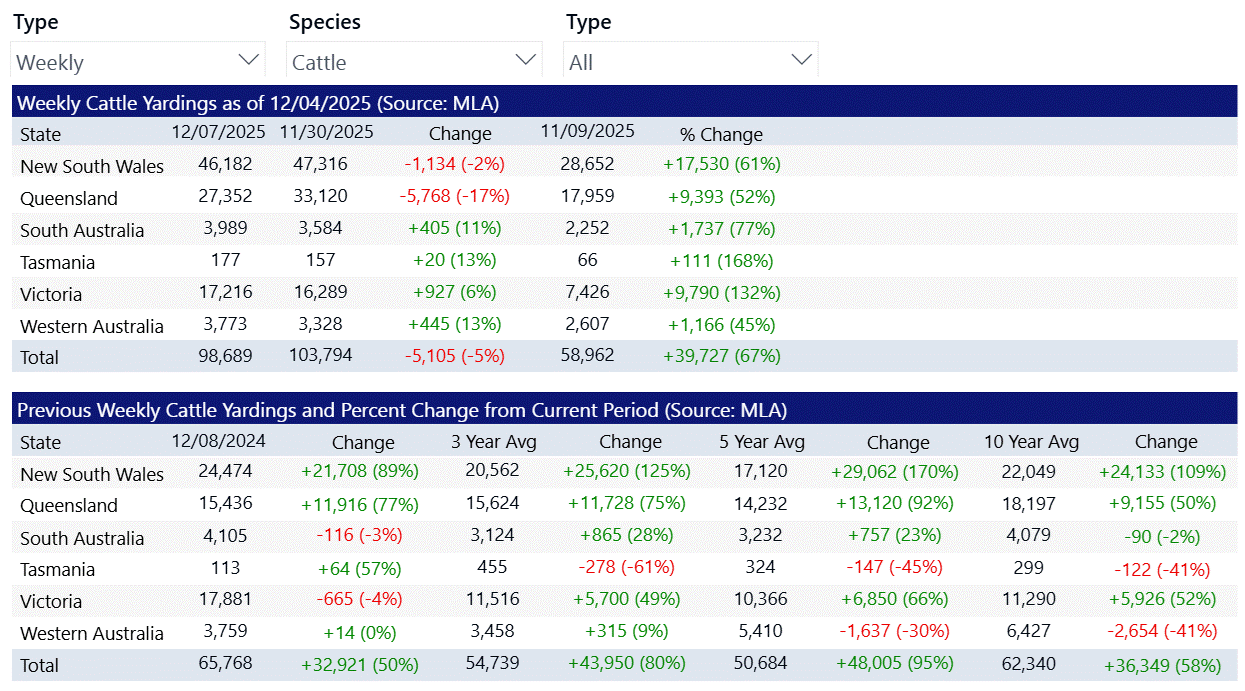Image resolution: width=1245 pixels, height=691 pixels.
Task: Click the +927 (6%) Victoria cell
Action: tap(455, 292)
